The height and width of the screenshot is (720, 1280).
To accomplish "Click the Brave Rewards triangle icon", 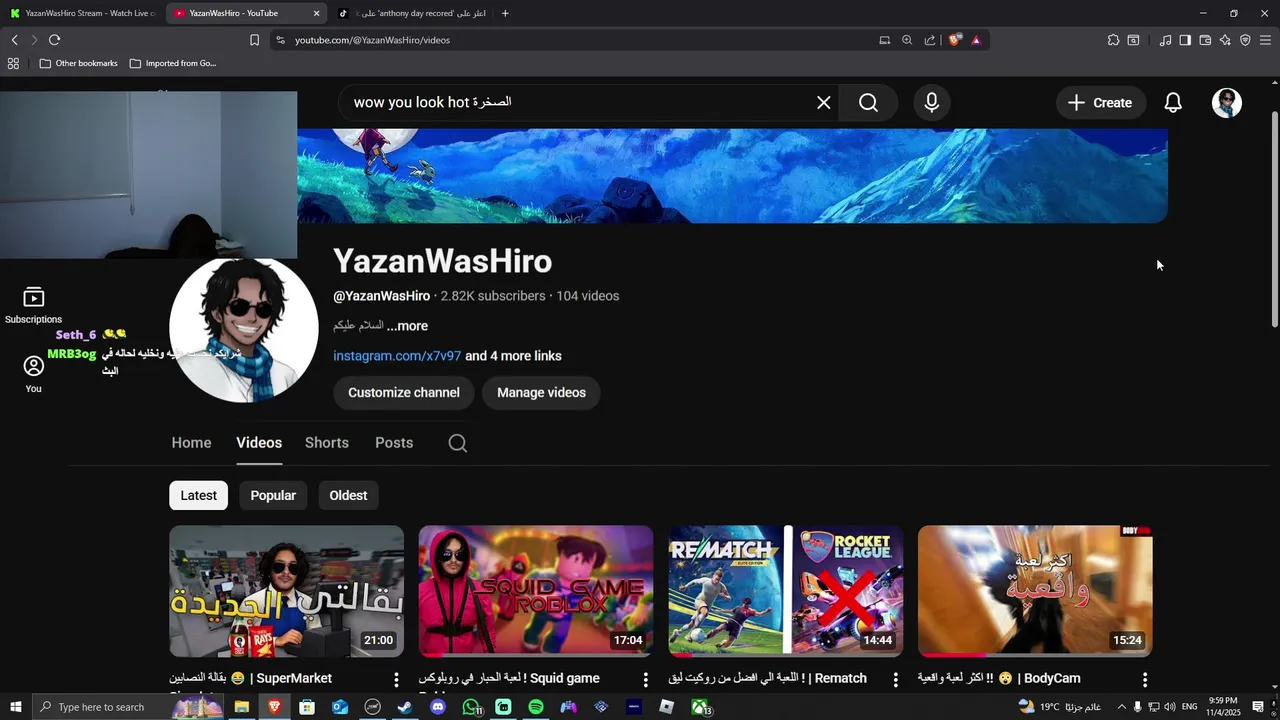I will click(976, 40).
